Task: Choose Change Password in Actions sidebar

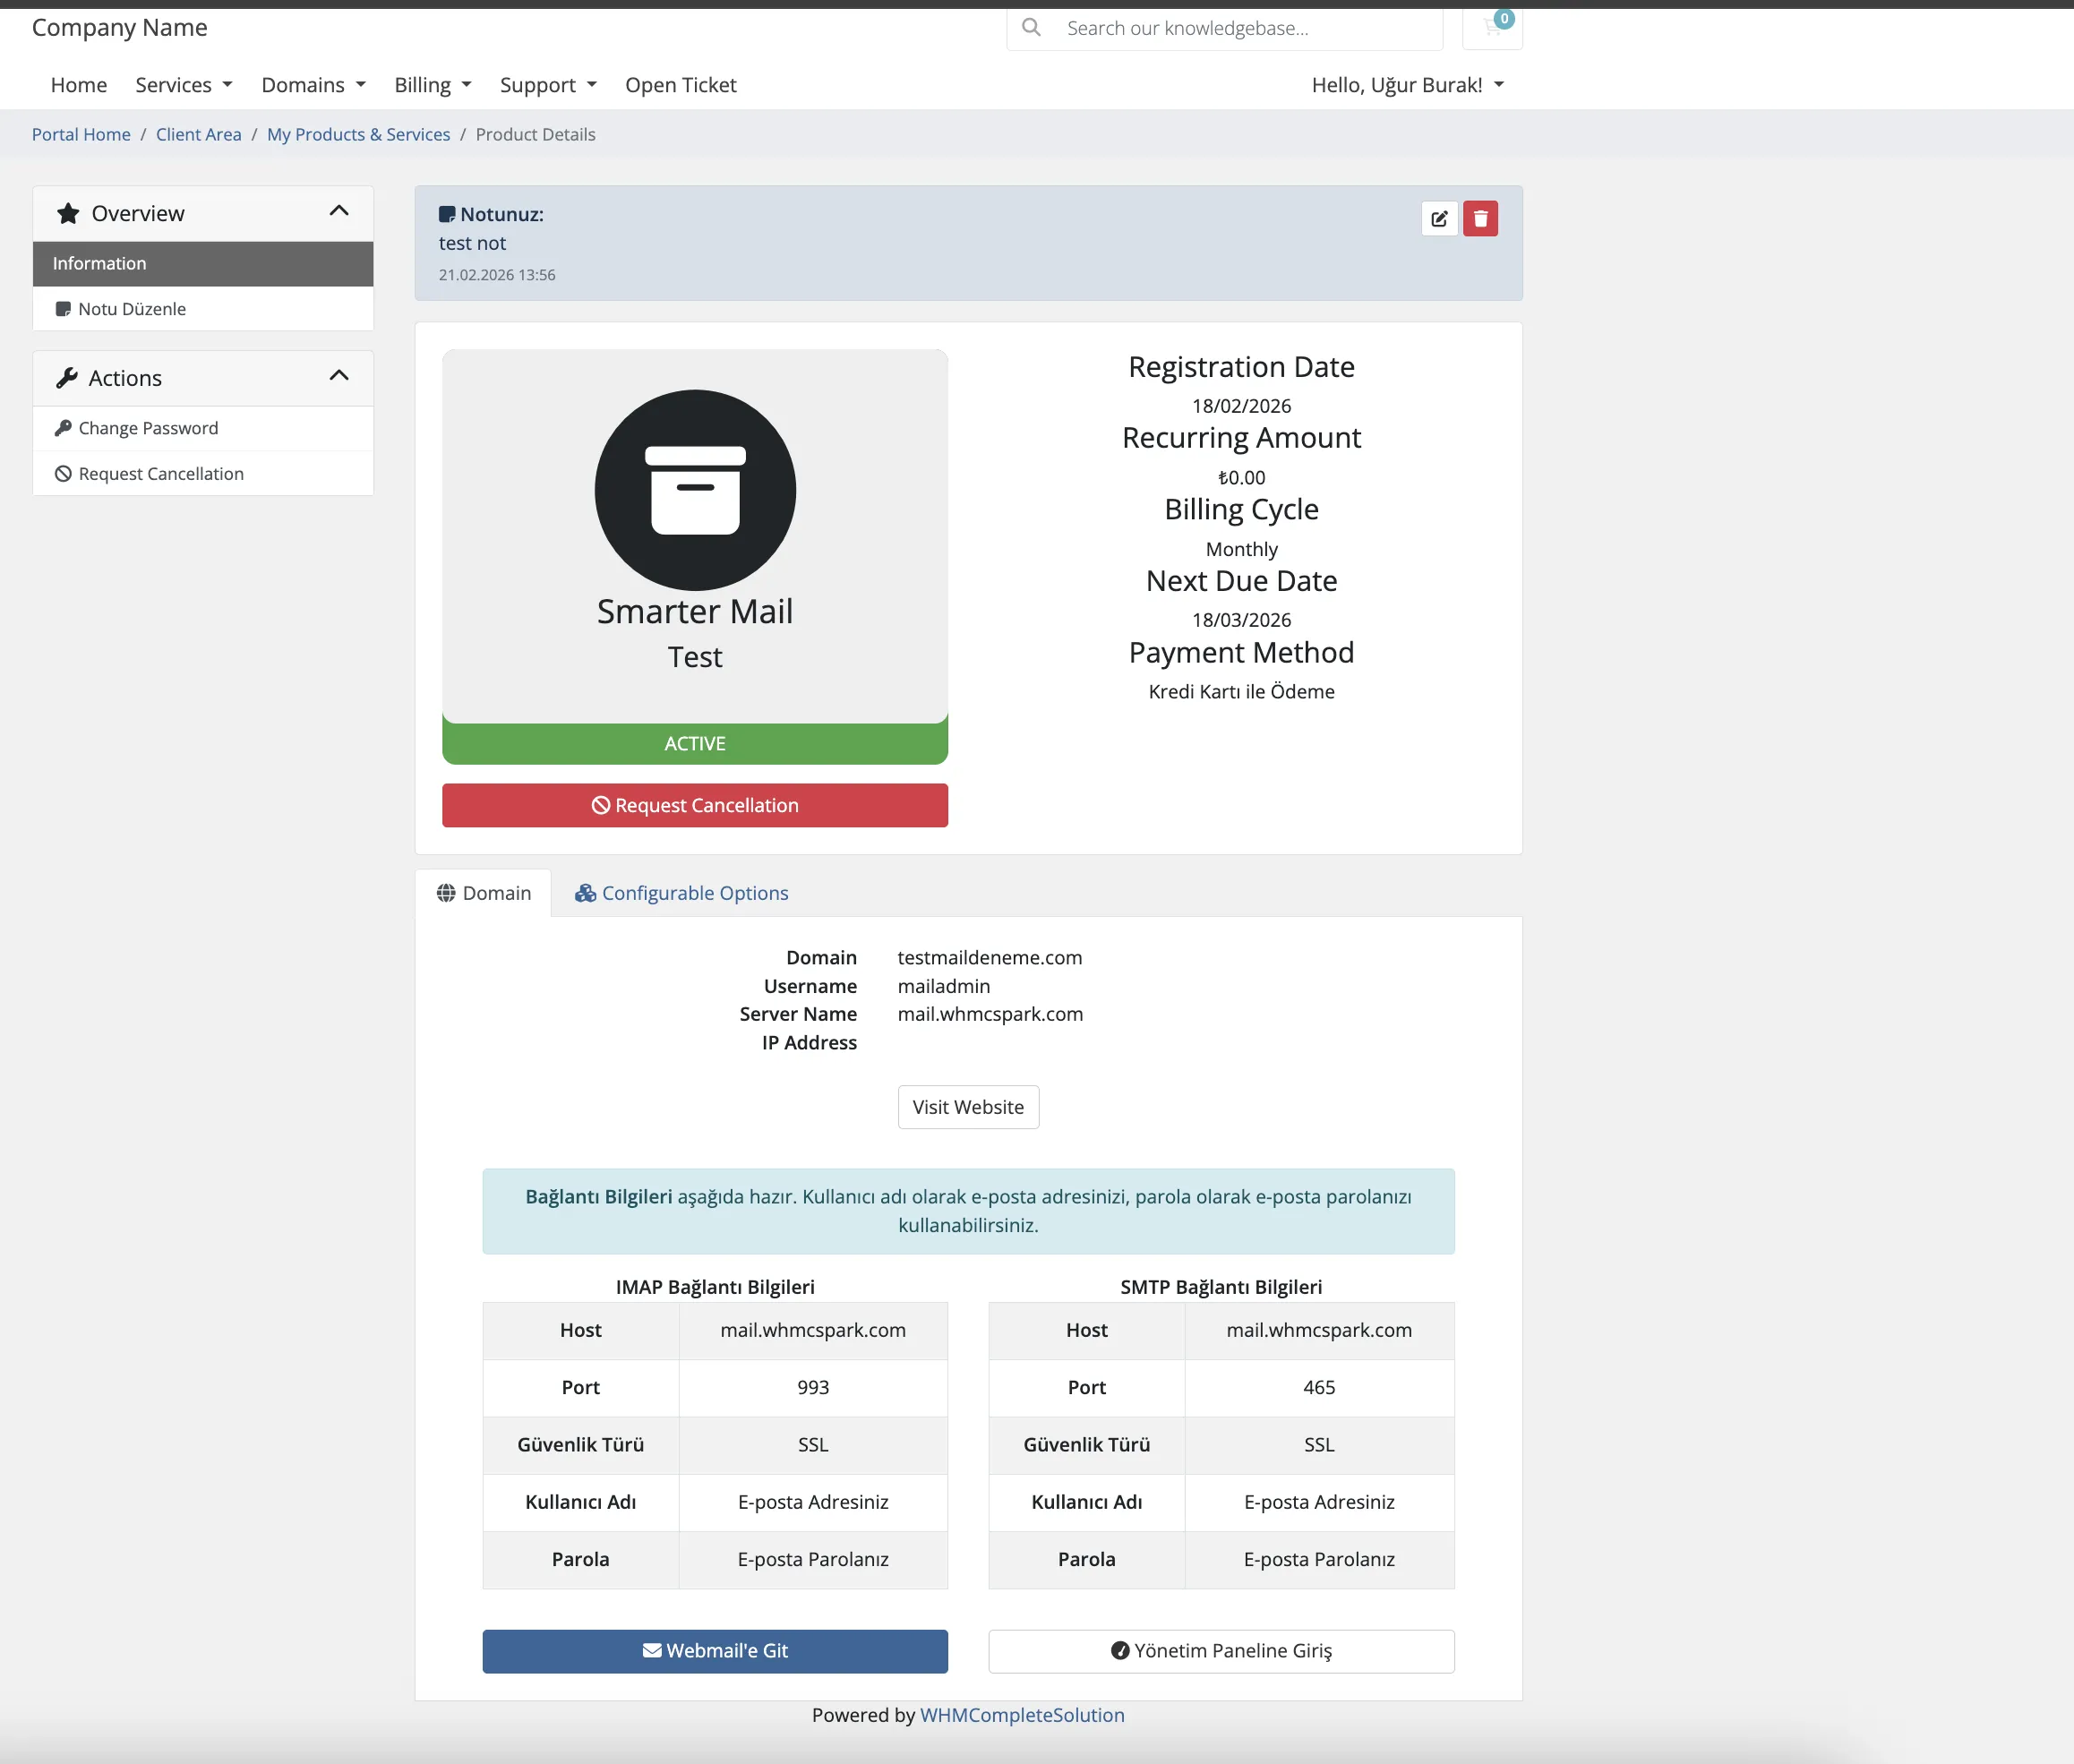Action: 203,428
